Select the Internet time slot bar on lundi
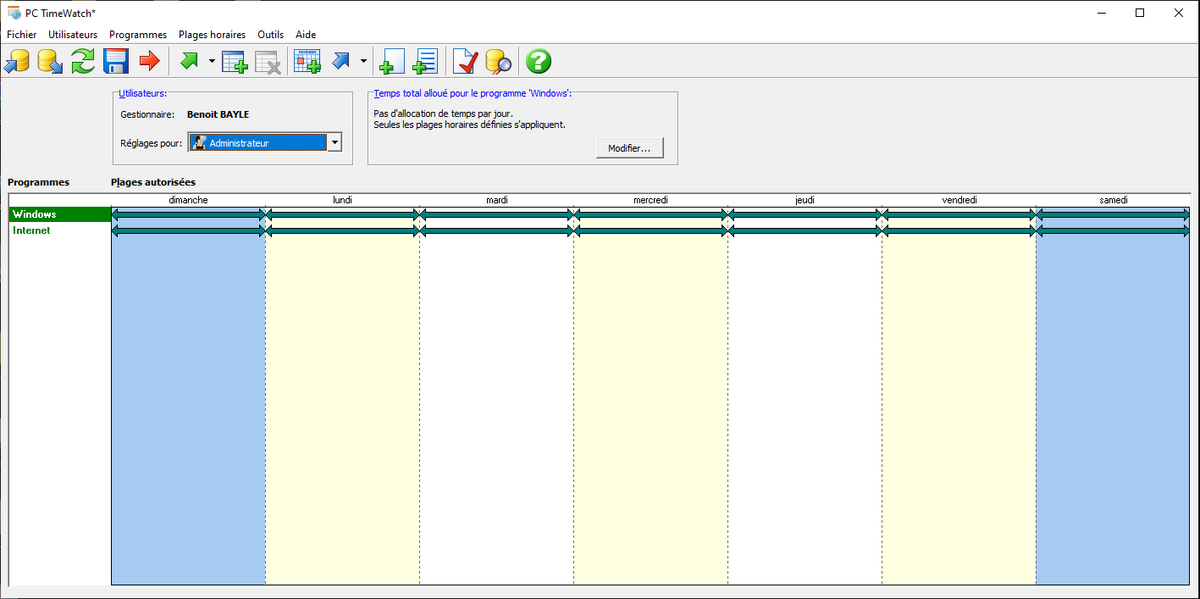The height and width of the screenshot is (599, 1200). (x=342, y=231)
